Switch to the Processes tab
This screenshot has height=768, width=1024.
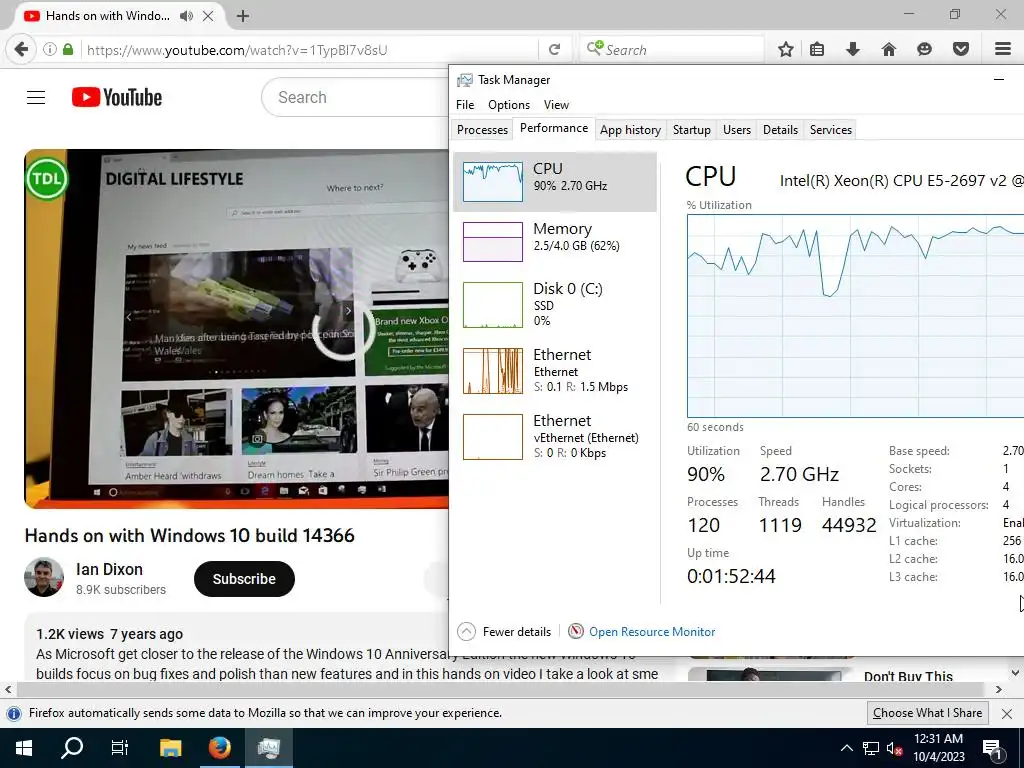pyautogui.click(x=482, y=129)
